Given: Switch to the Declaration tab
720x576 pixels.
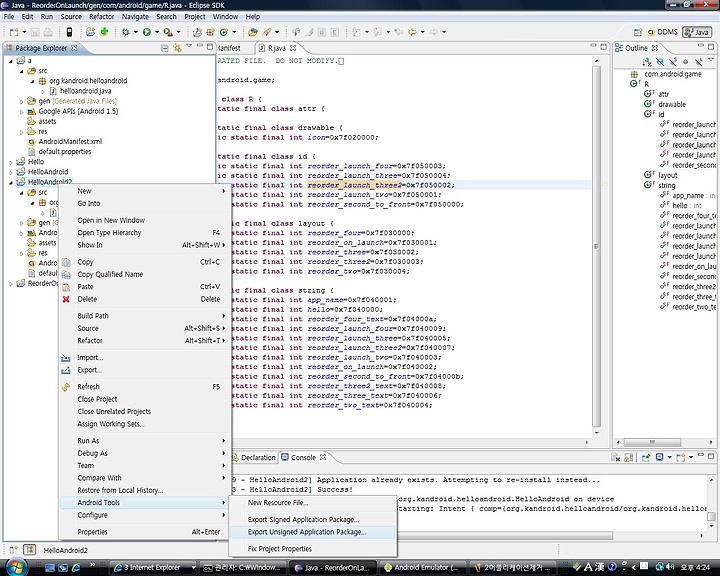Looking at the screenshot, I should [x=254, y=457].
